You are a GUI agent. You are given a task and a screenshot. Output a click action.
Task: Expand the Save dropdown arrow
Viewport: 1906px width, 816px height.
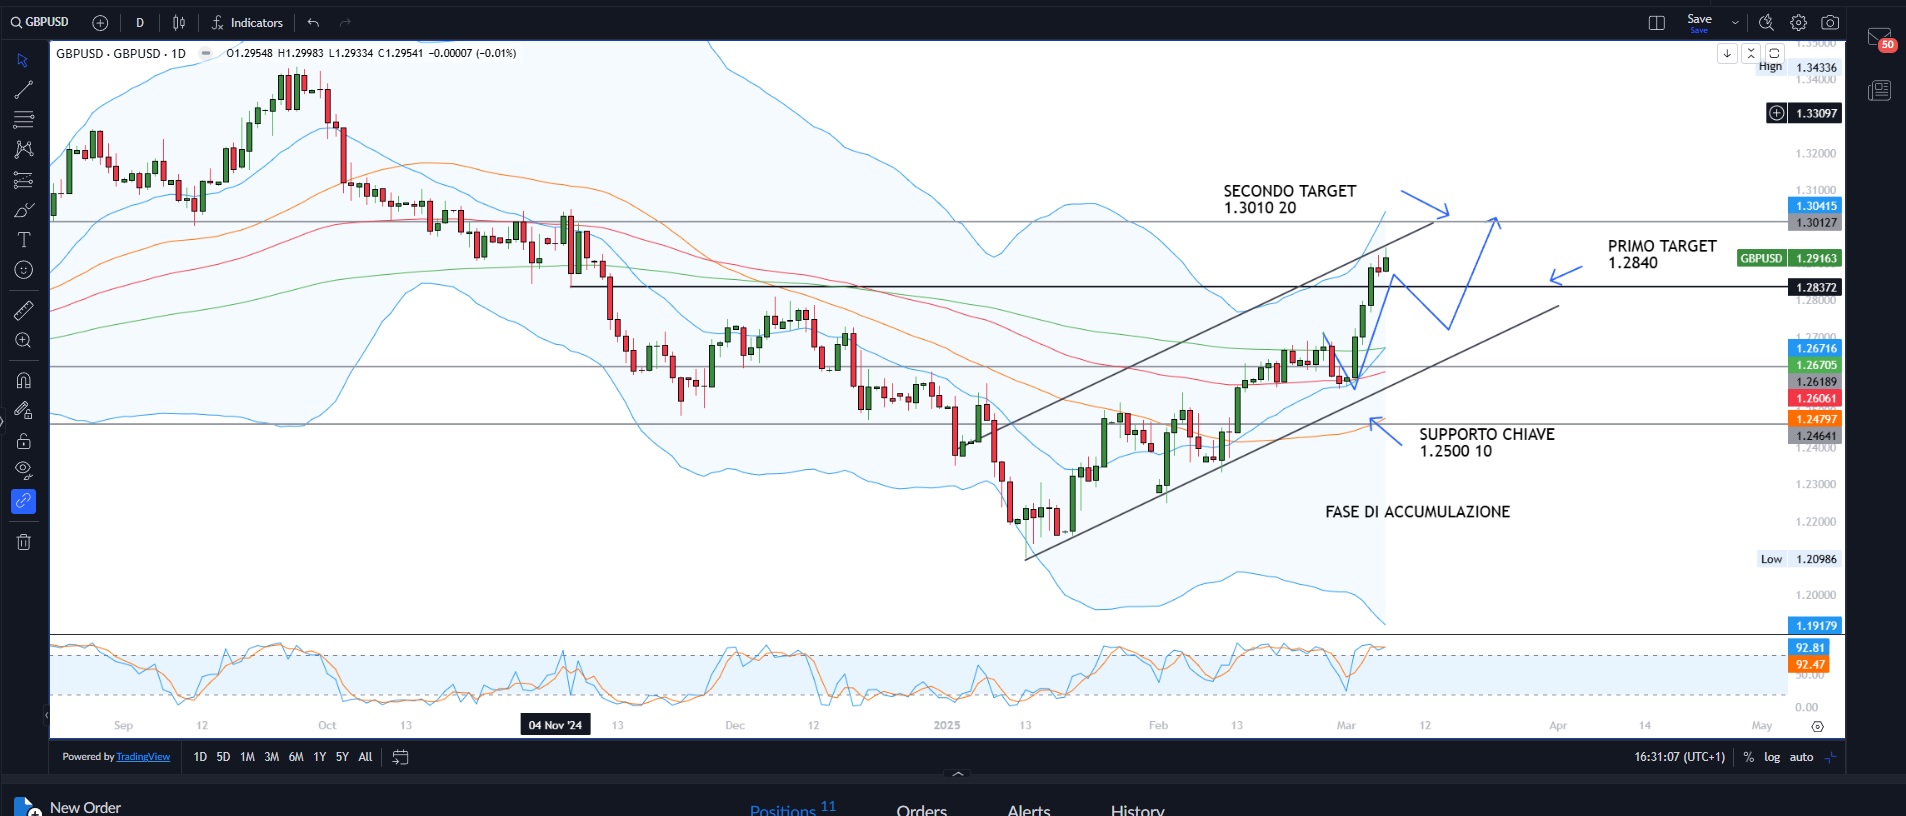[x=1735, y=23]
